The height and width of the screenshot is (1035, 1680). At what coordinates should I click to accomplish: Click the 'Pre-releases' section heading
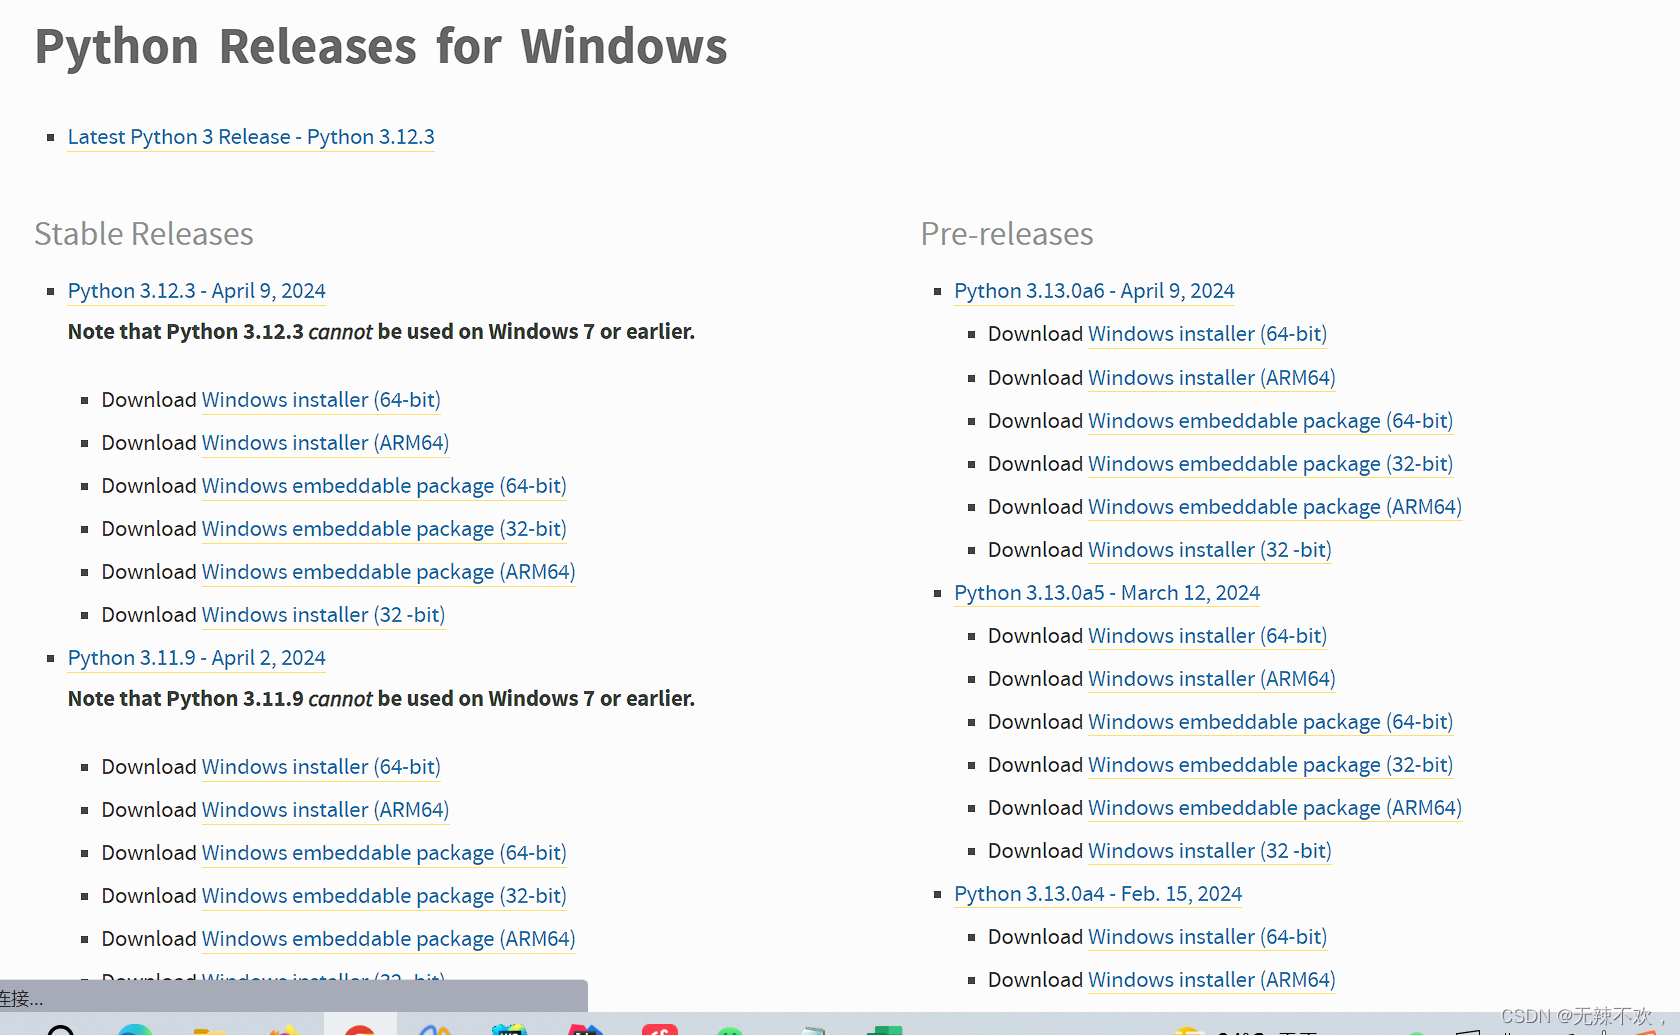(x=1007, y=234)
